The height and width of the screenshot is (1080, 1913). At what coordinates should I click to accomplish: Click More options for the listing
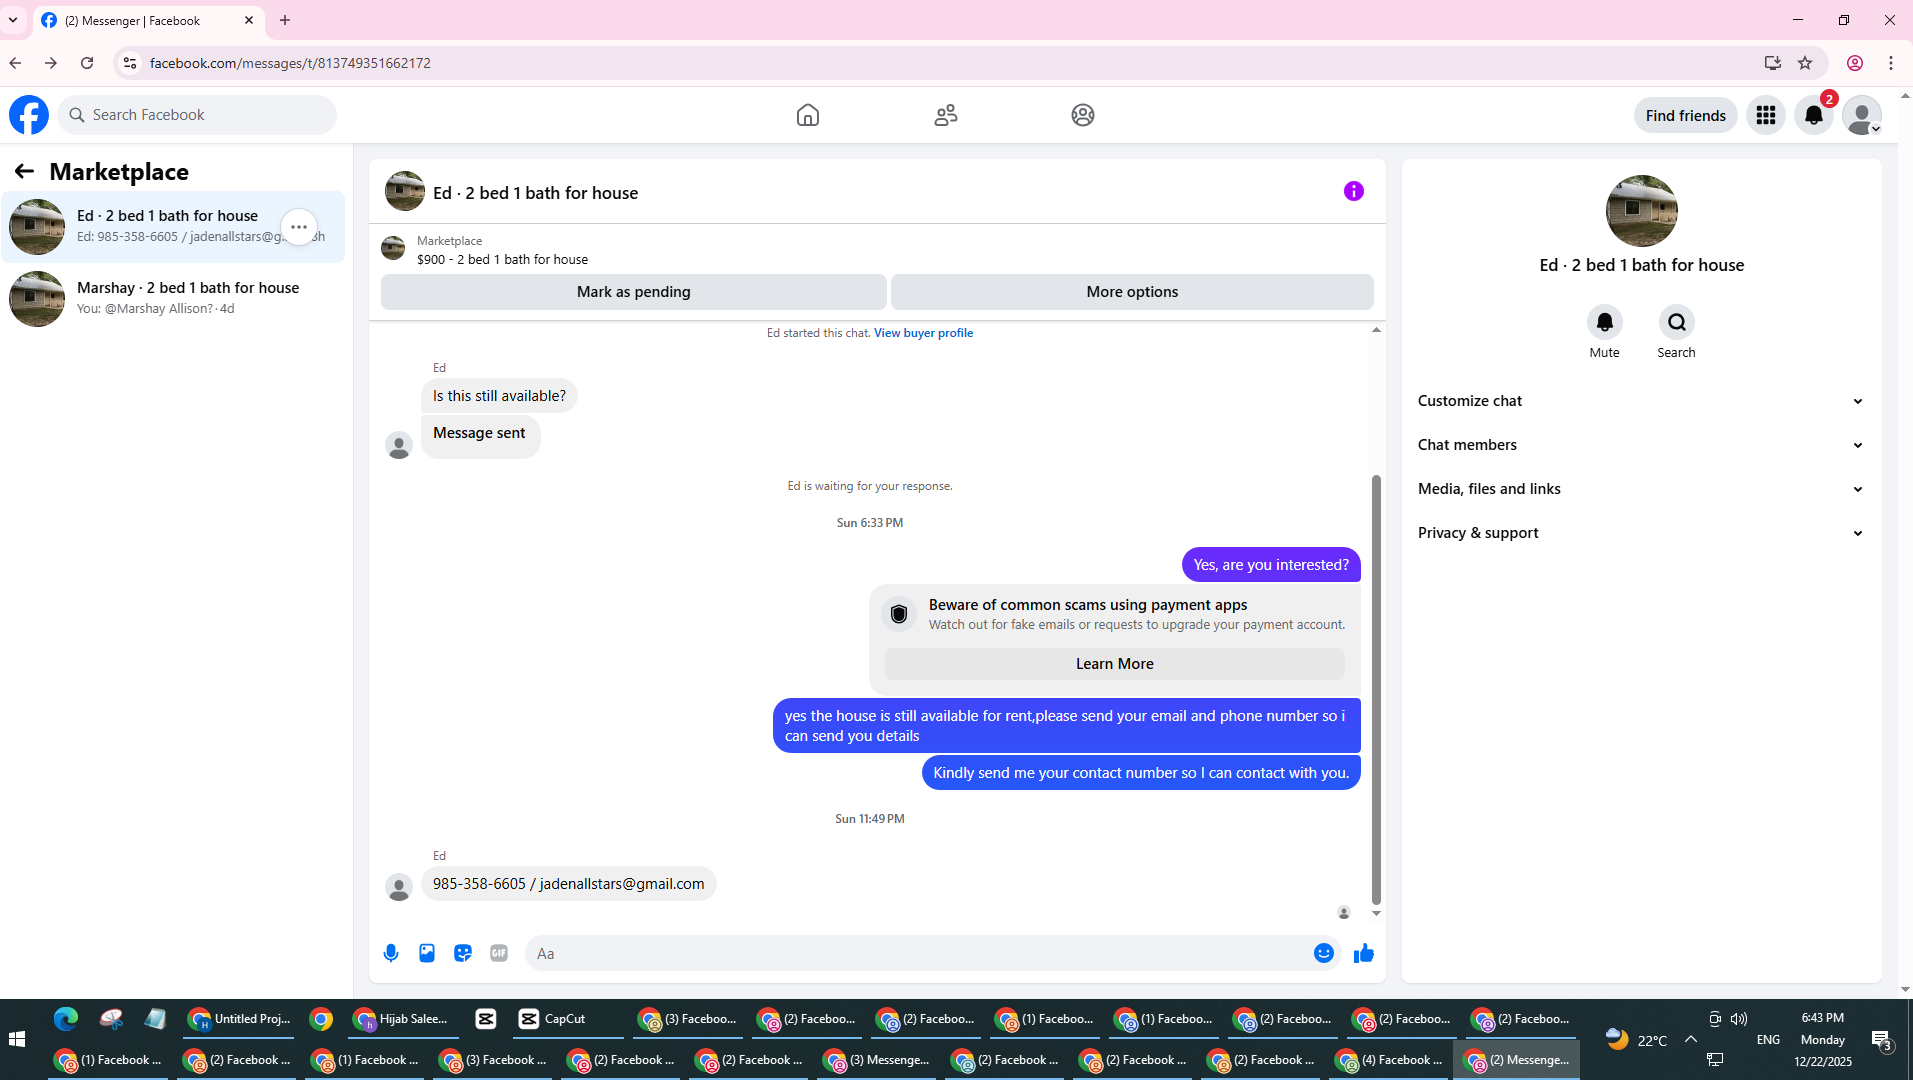1132,292
